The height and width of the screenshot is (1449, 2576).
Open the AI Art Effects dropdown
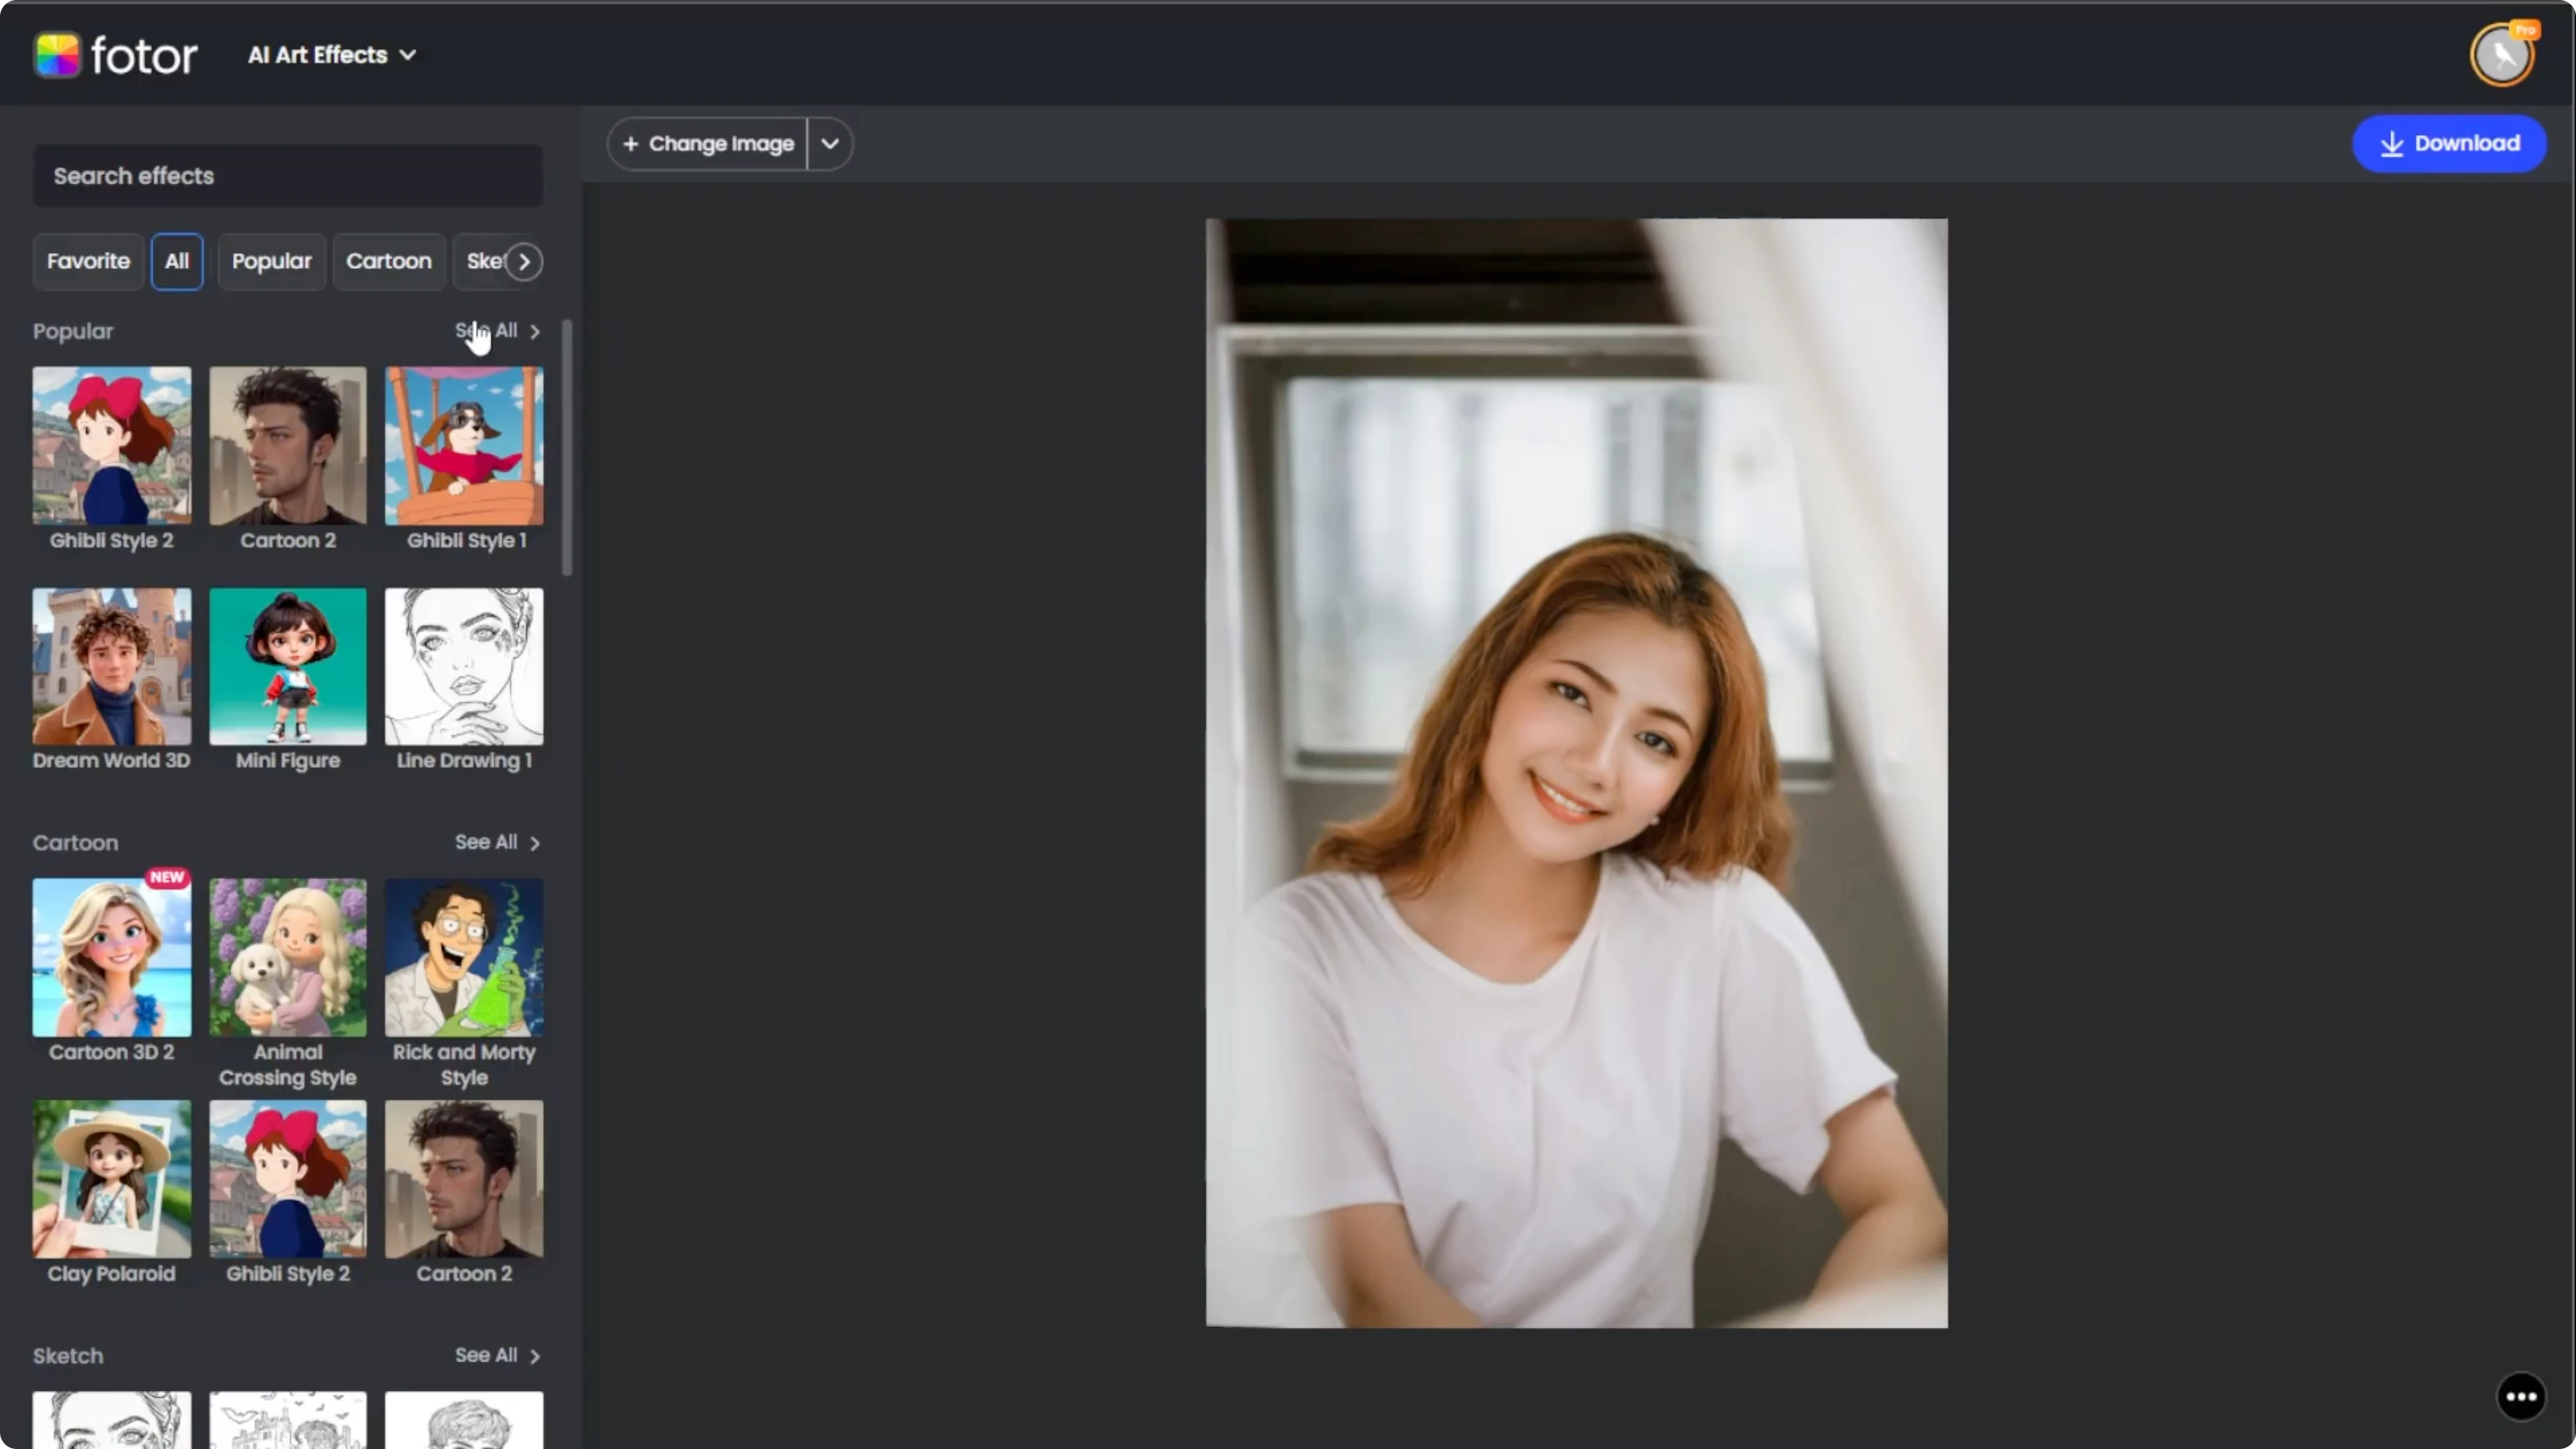click(x=332, y=55)
